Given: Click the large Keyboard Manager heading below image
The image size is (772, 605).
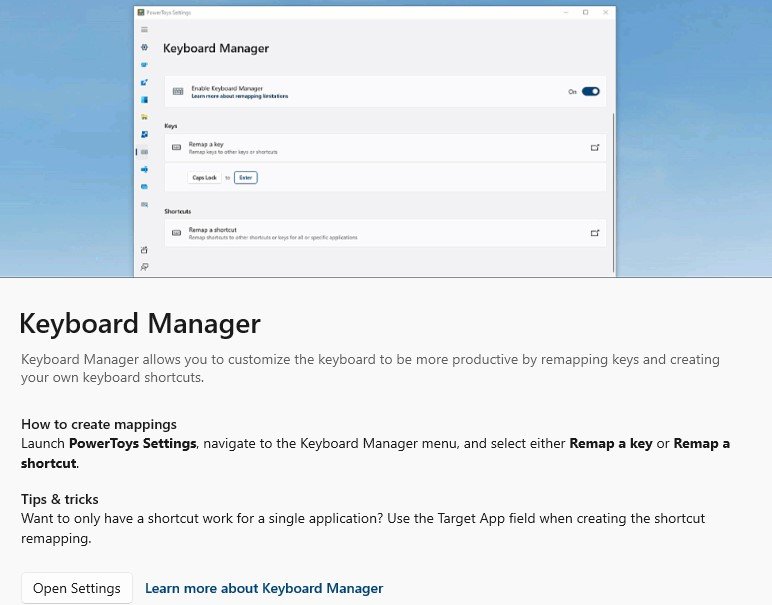Looking at the screenshot, I should [140, 324].
